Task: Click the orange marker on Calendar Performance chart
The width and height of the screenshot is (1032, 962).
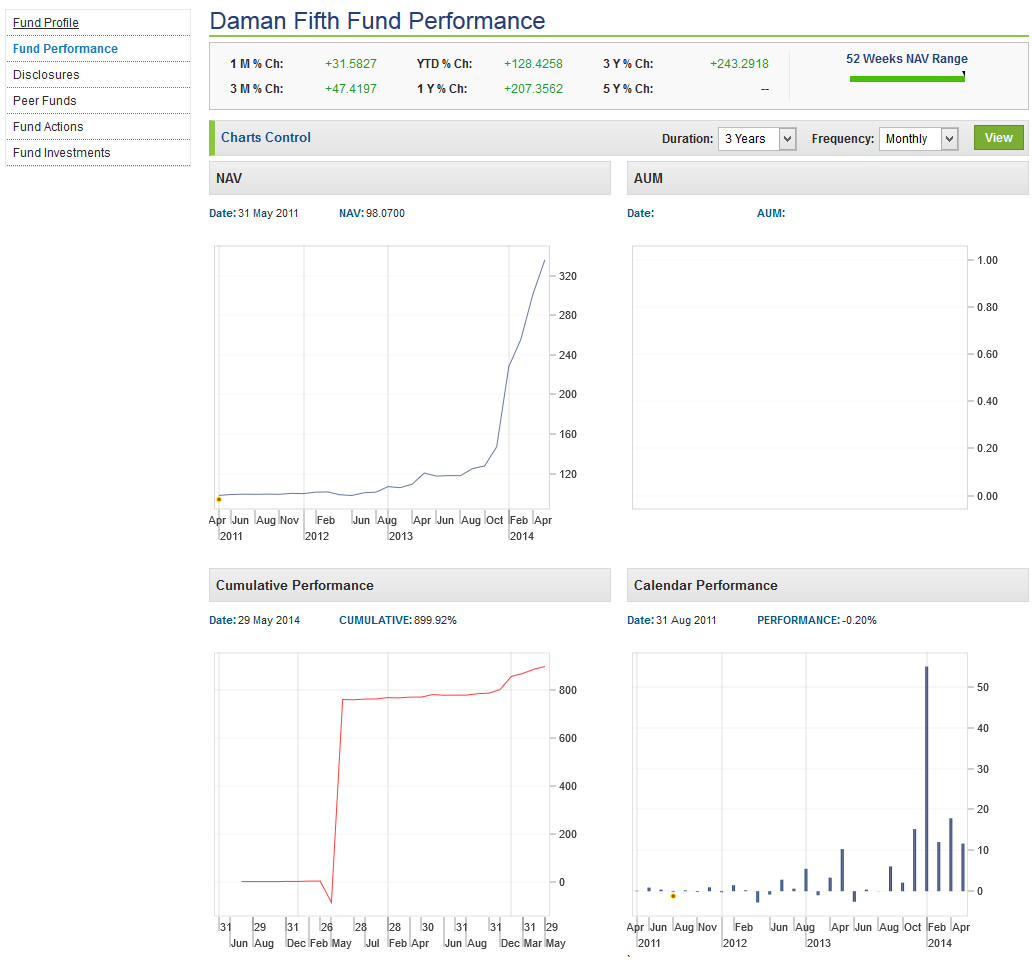Action: [673, 896]
